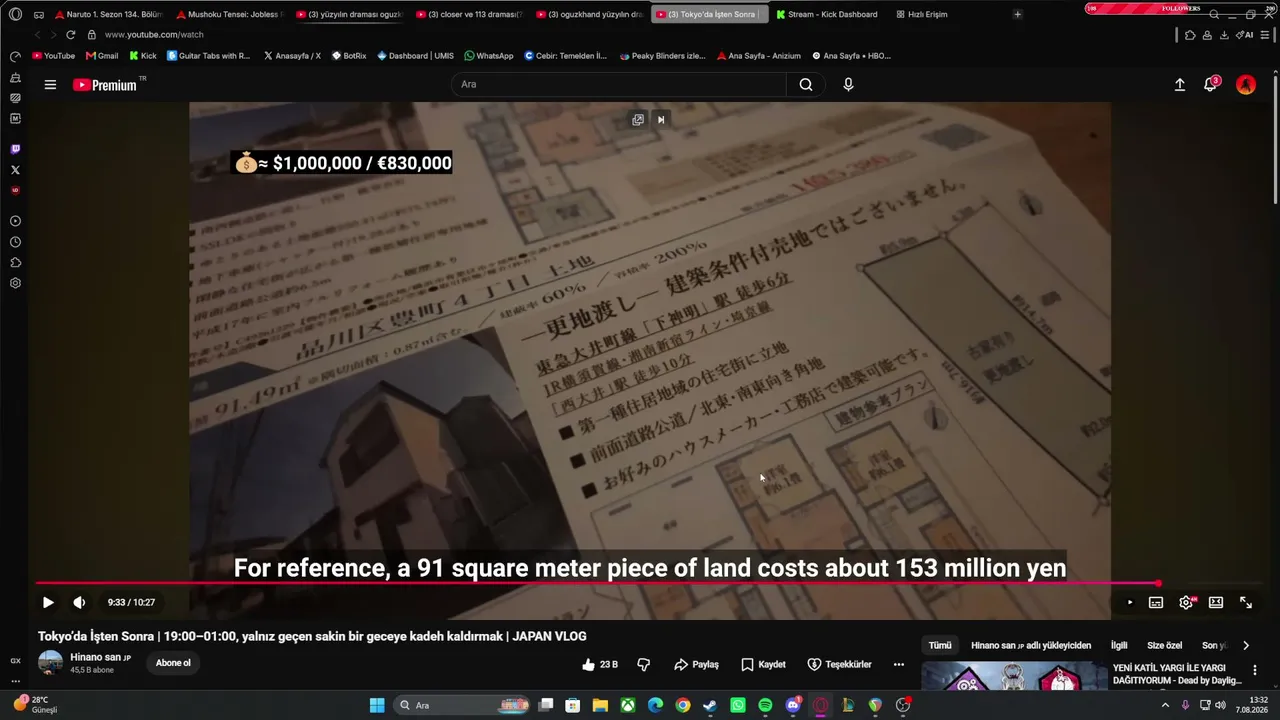The height and width of the screenshot is (720, 1280).
Task: Open the WhatsApp bookmark
Action: pyautogui.click(x=489, y=56)
